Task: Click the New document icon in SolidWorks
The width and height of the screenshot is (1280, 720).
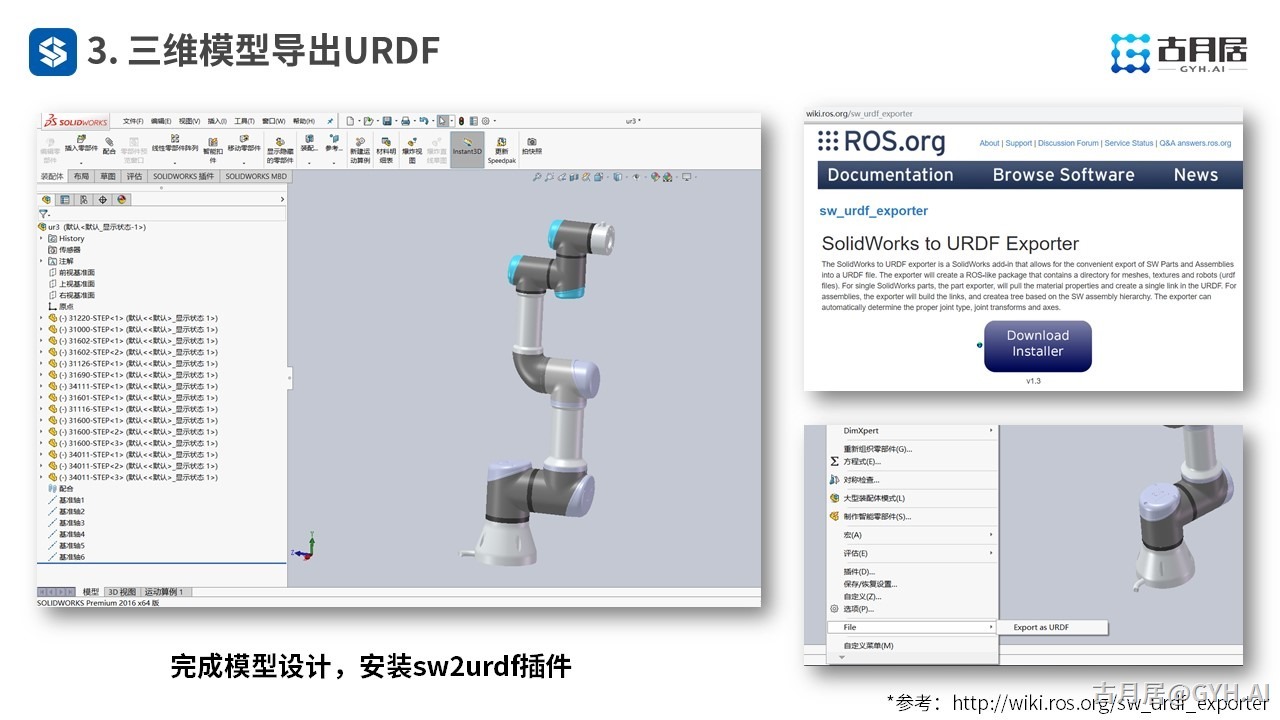Action: (x=350, y=121)
